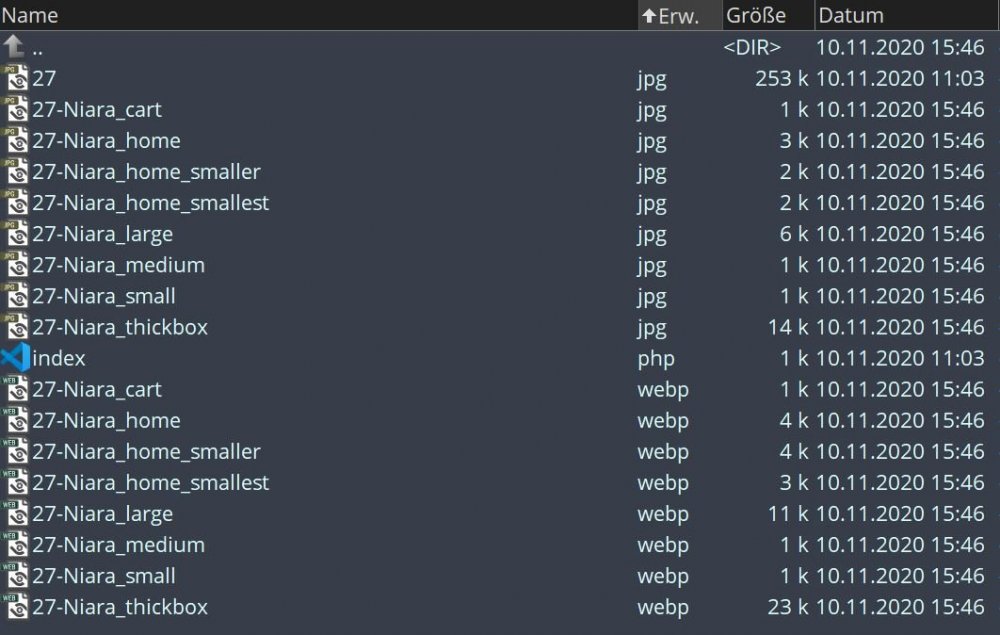Click the sort arrow on the Erw. column
1000x635 pixels.
(651, 15)
